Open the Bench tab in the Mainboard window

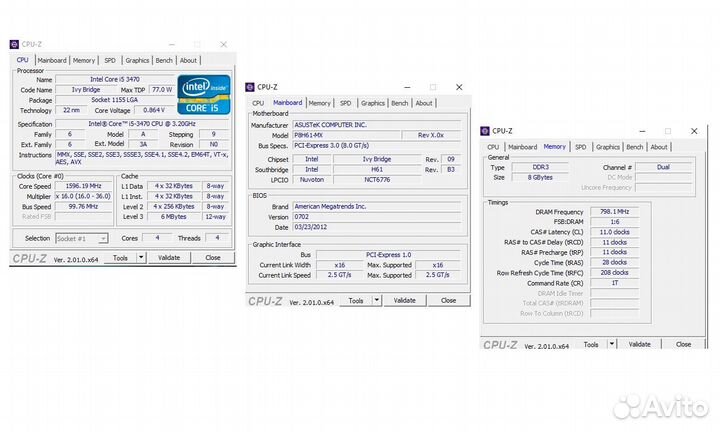[x=399, y=103]
